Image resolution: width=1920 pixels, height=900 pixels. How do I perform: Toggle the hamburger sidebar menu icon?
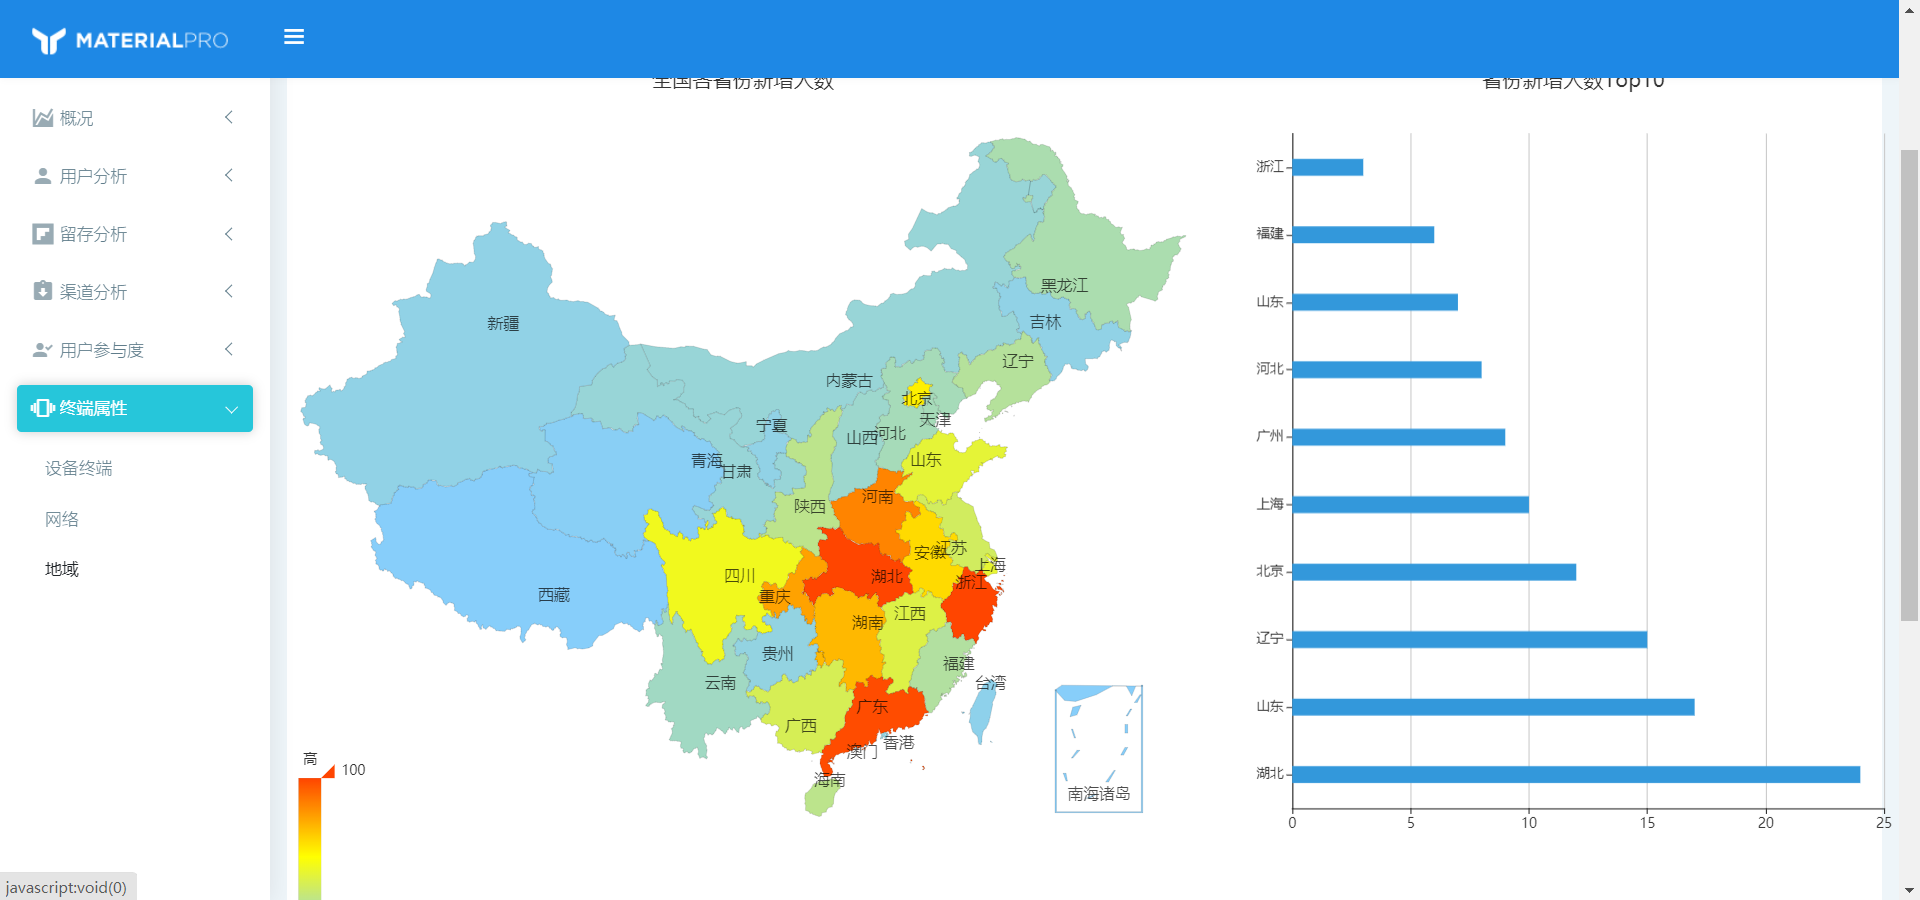[294, 37]
